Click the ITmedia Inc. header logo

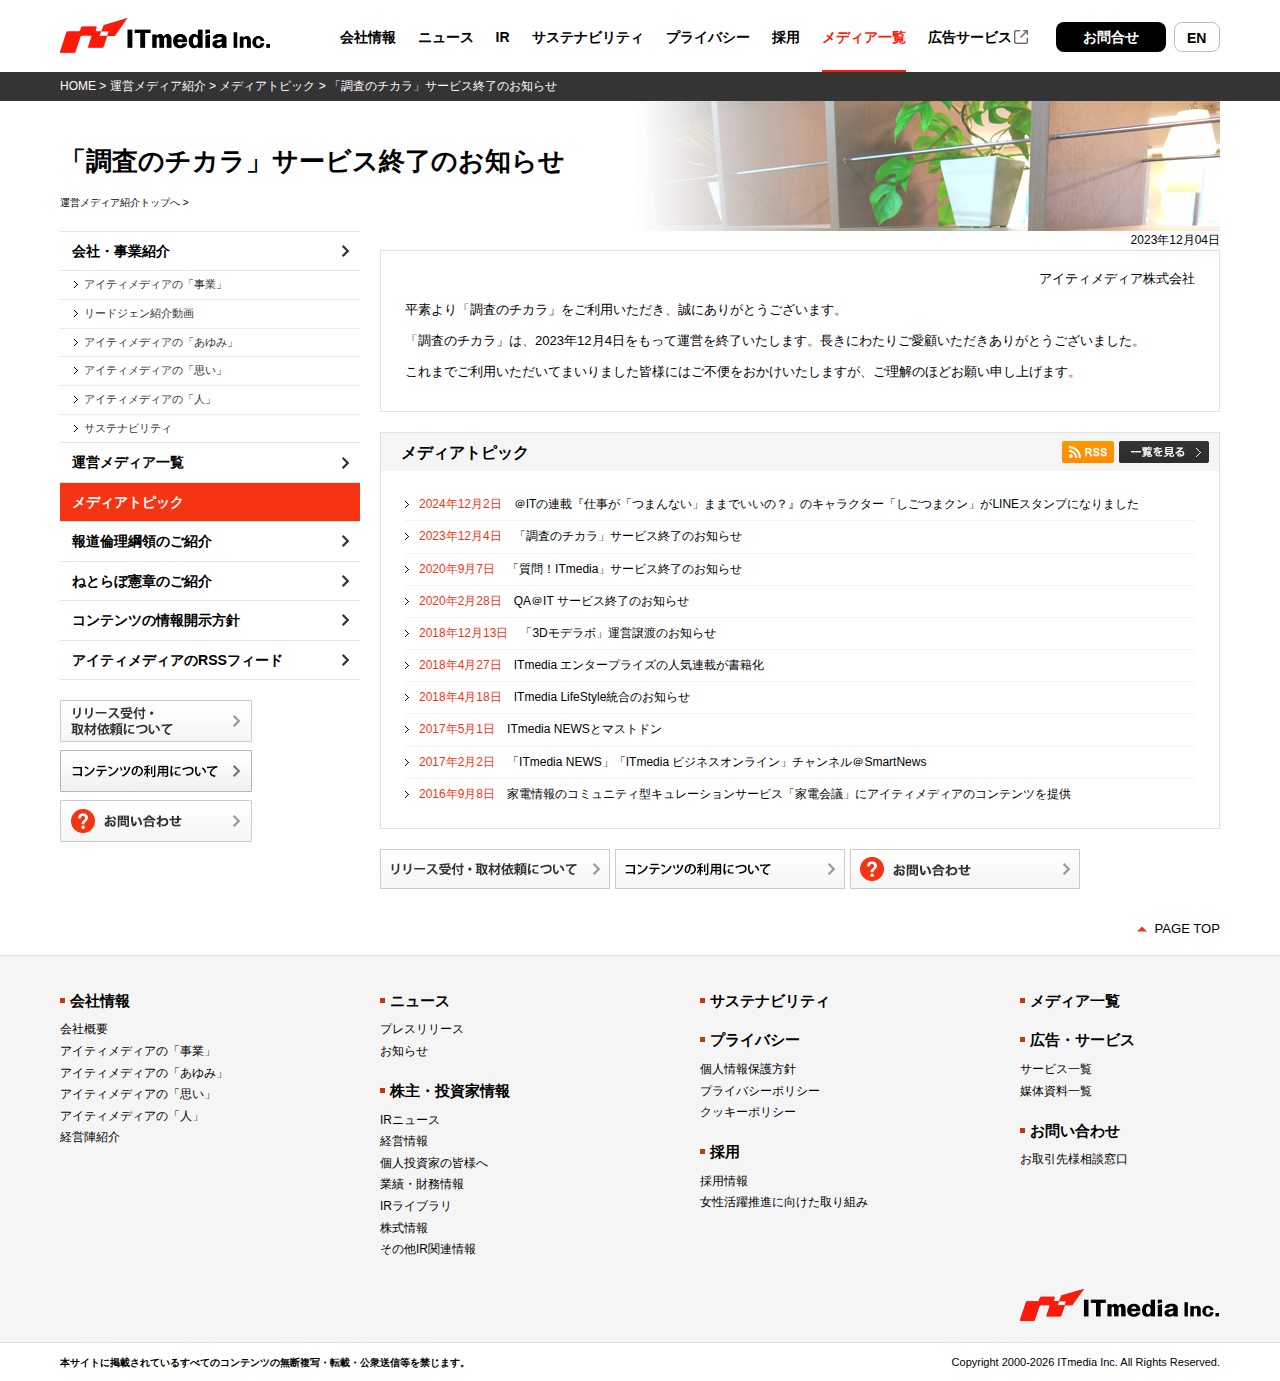[165, 37]
